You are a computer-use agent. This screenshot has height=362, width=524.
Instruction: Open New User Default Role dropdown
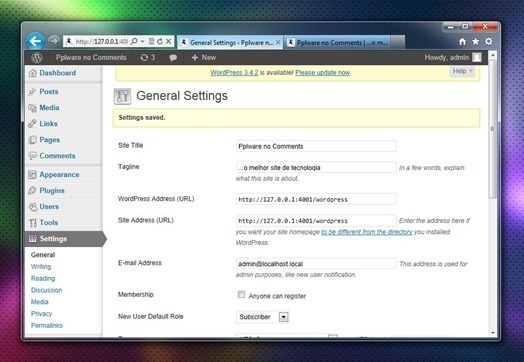click(283, 317)
